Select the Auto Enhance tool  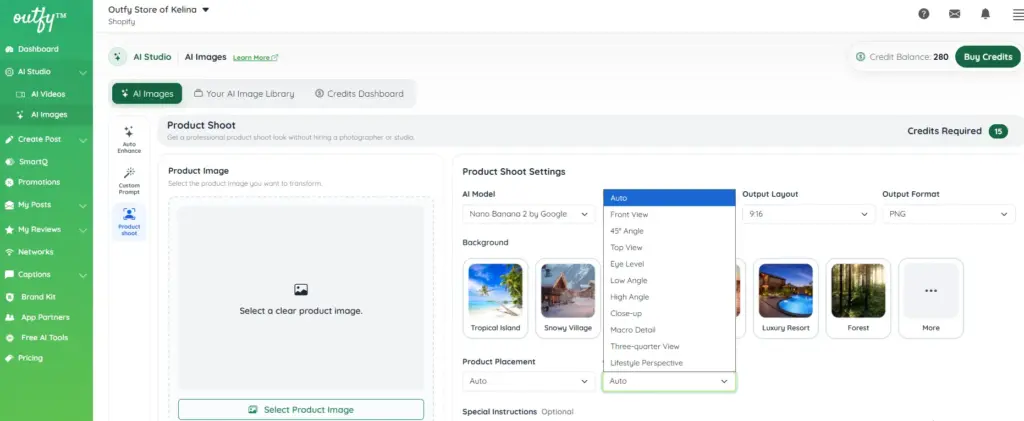129,139
